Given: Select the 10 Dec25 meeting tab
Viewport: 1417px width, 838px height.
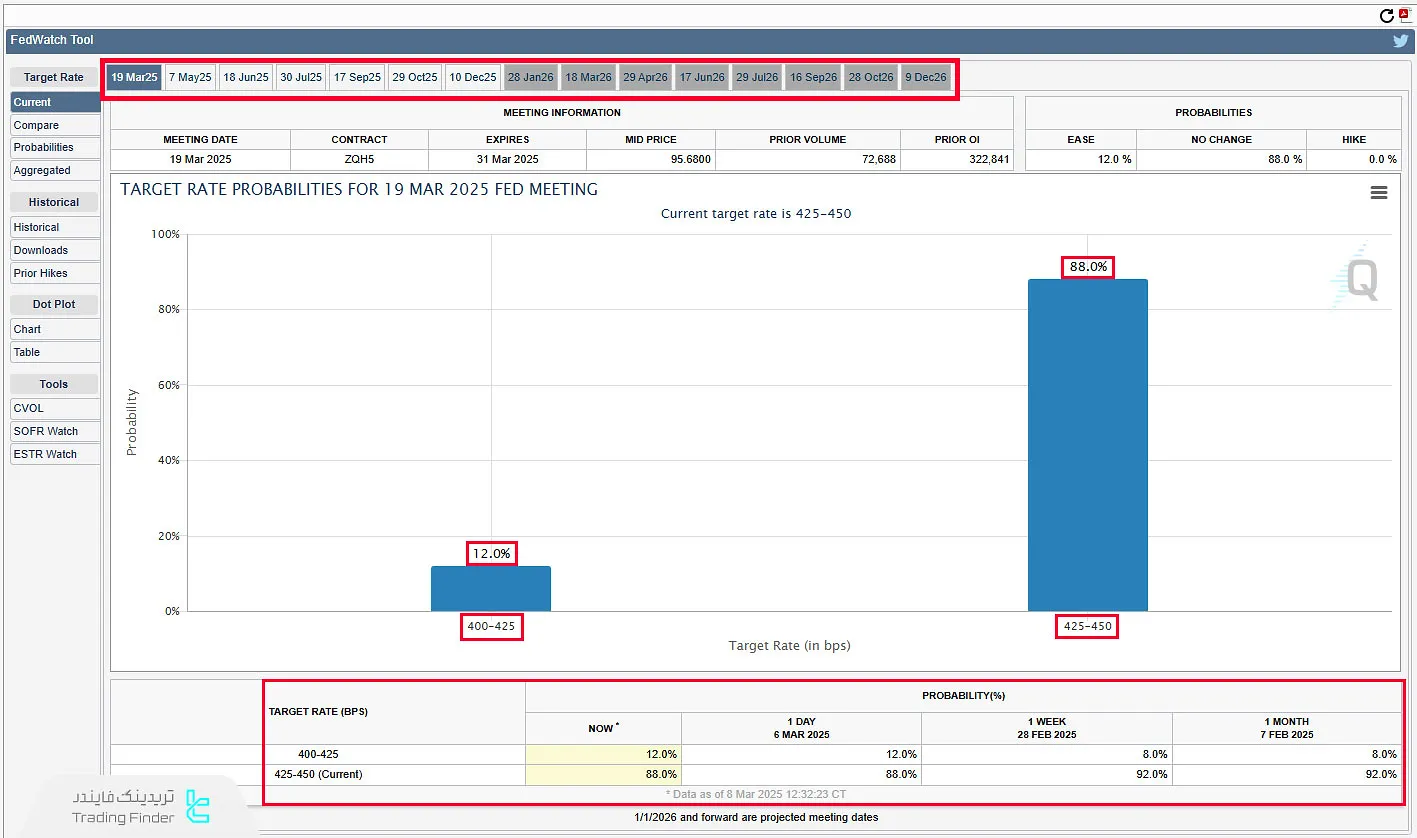Looking at the screenshot, I should (x=472, y=78).
